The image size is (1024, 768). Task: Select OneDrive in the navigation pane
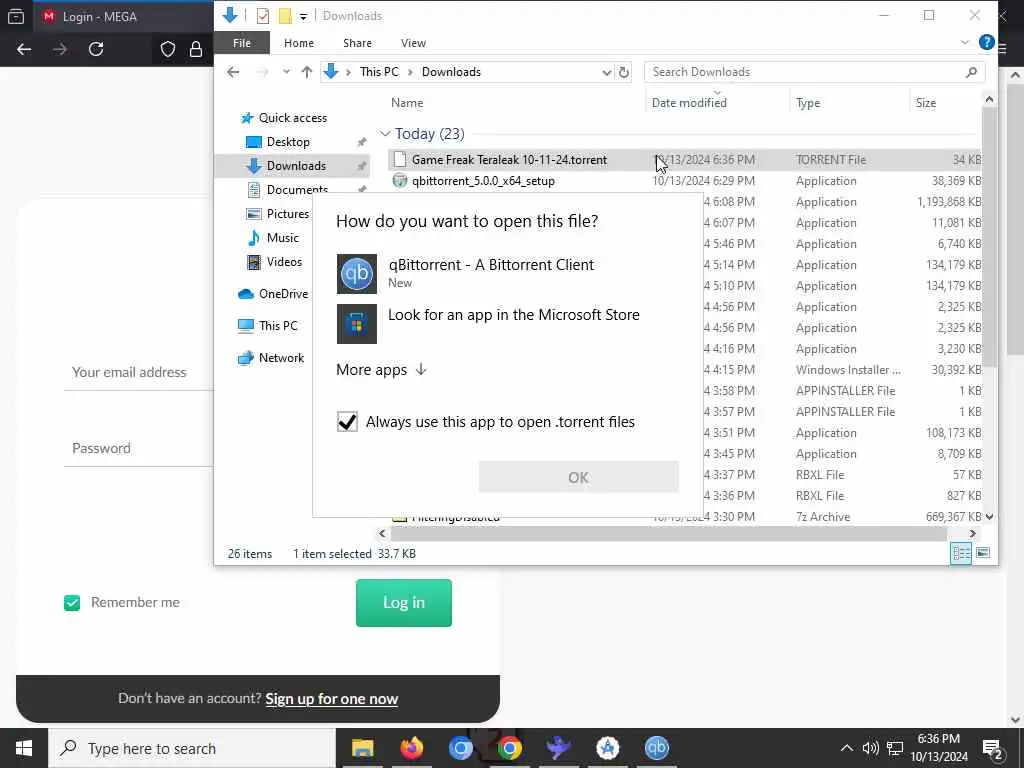[x=283, y=294]
